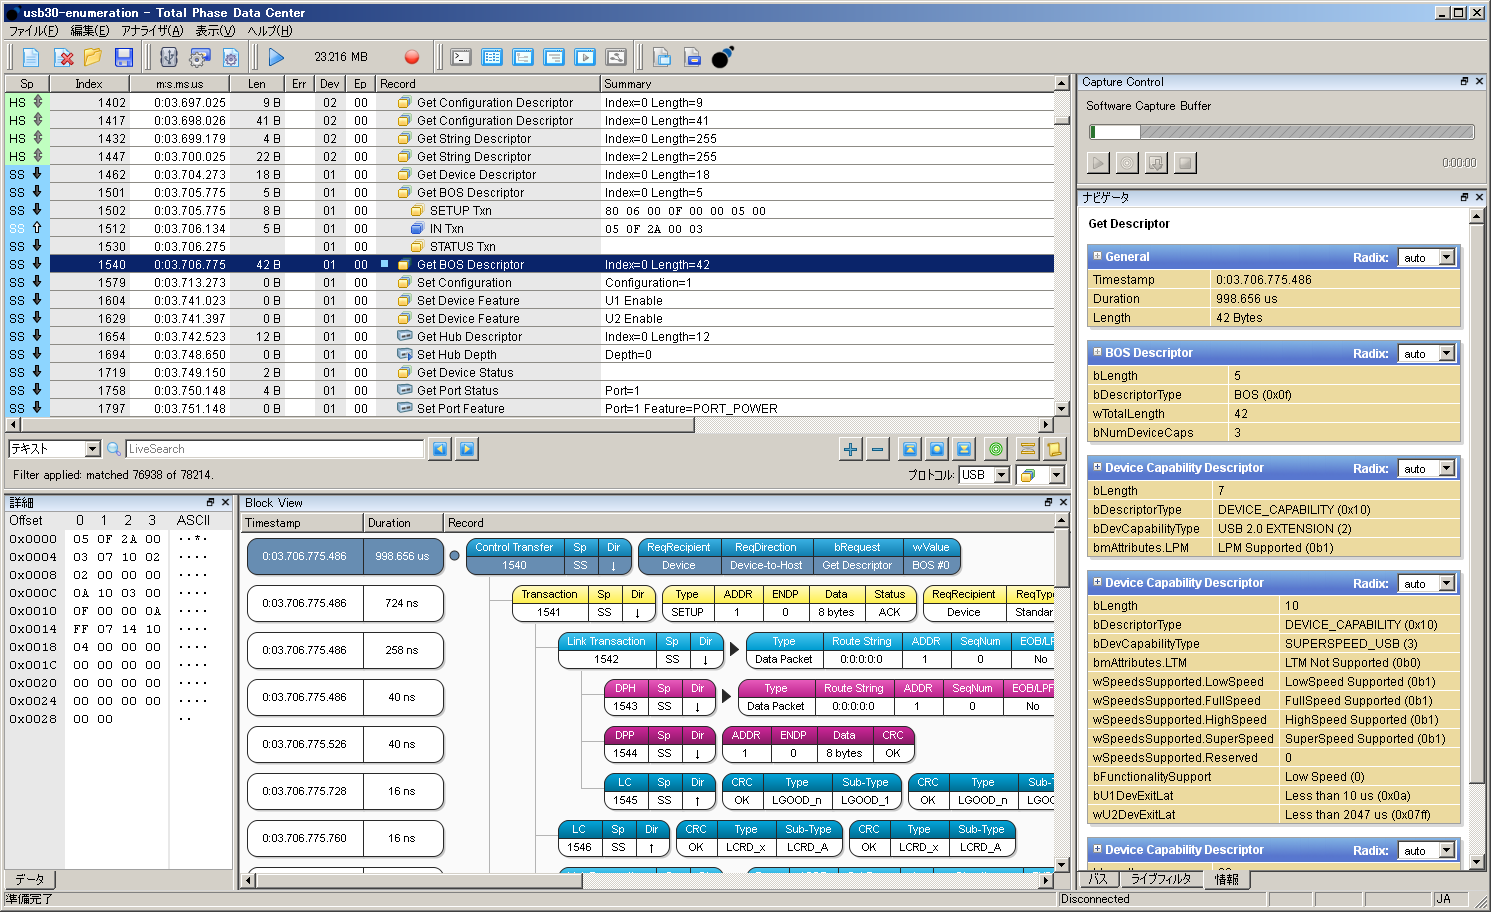Collapse the BOS Descriptor section

pyautogui.click(x=1097, y=353)
